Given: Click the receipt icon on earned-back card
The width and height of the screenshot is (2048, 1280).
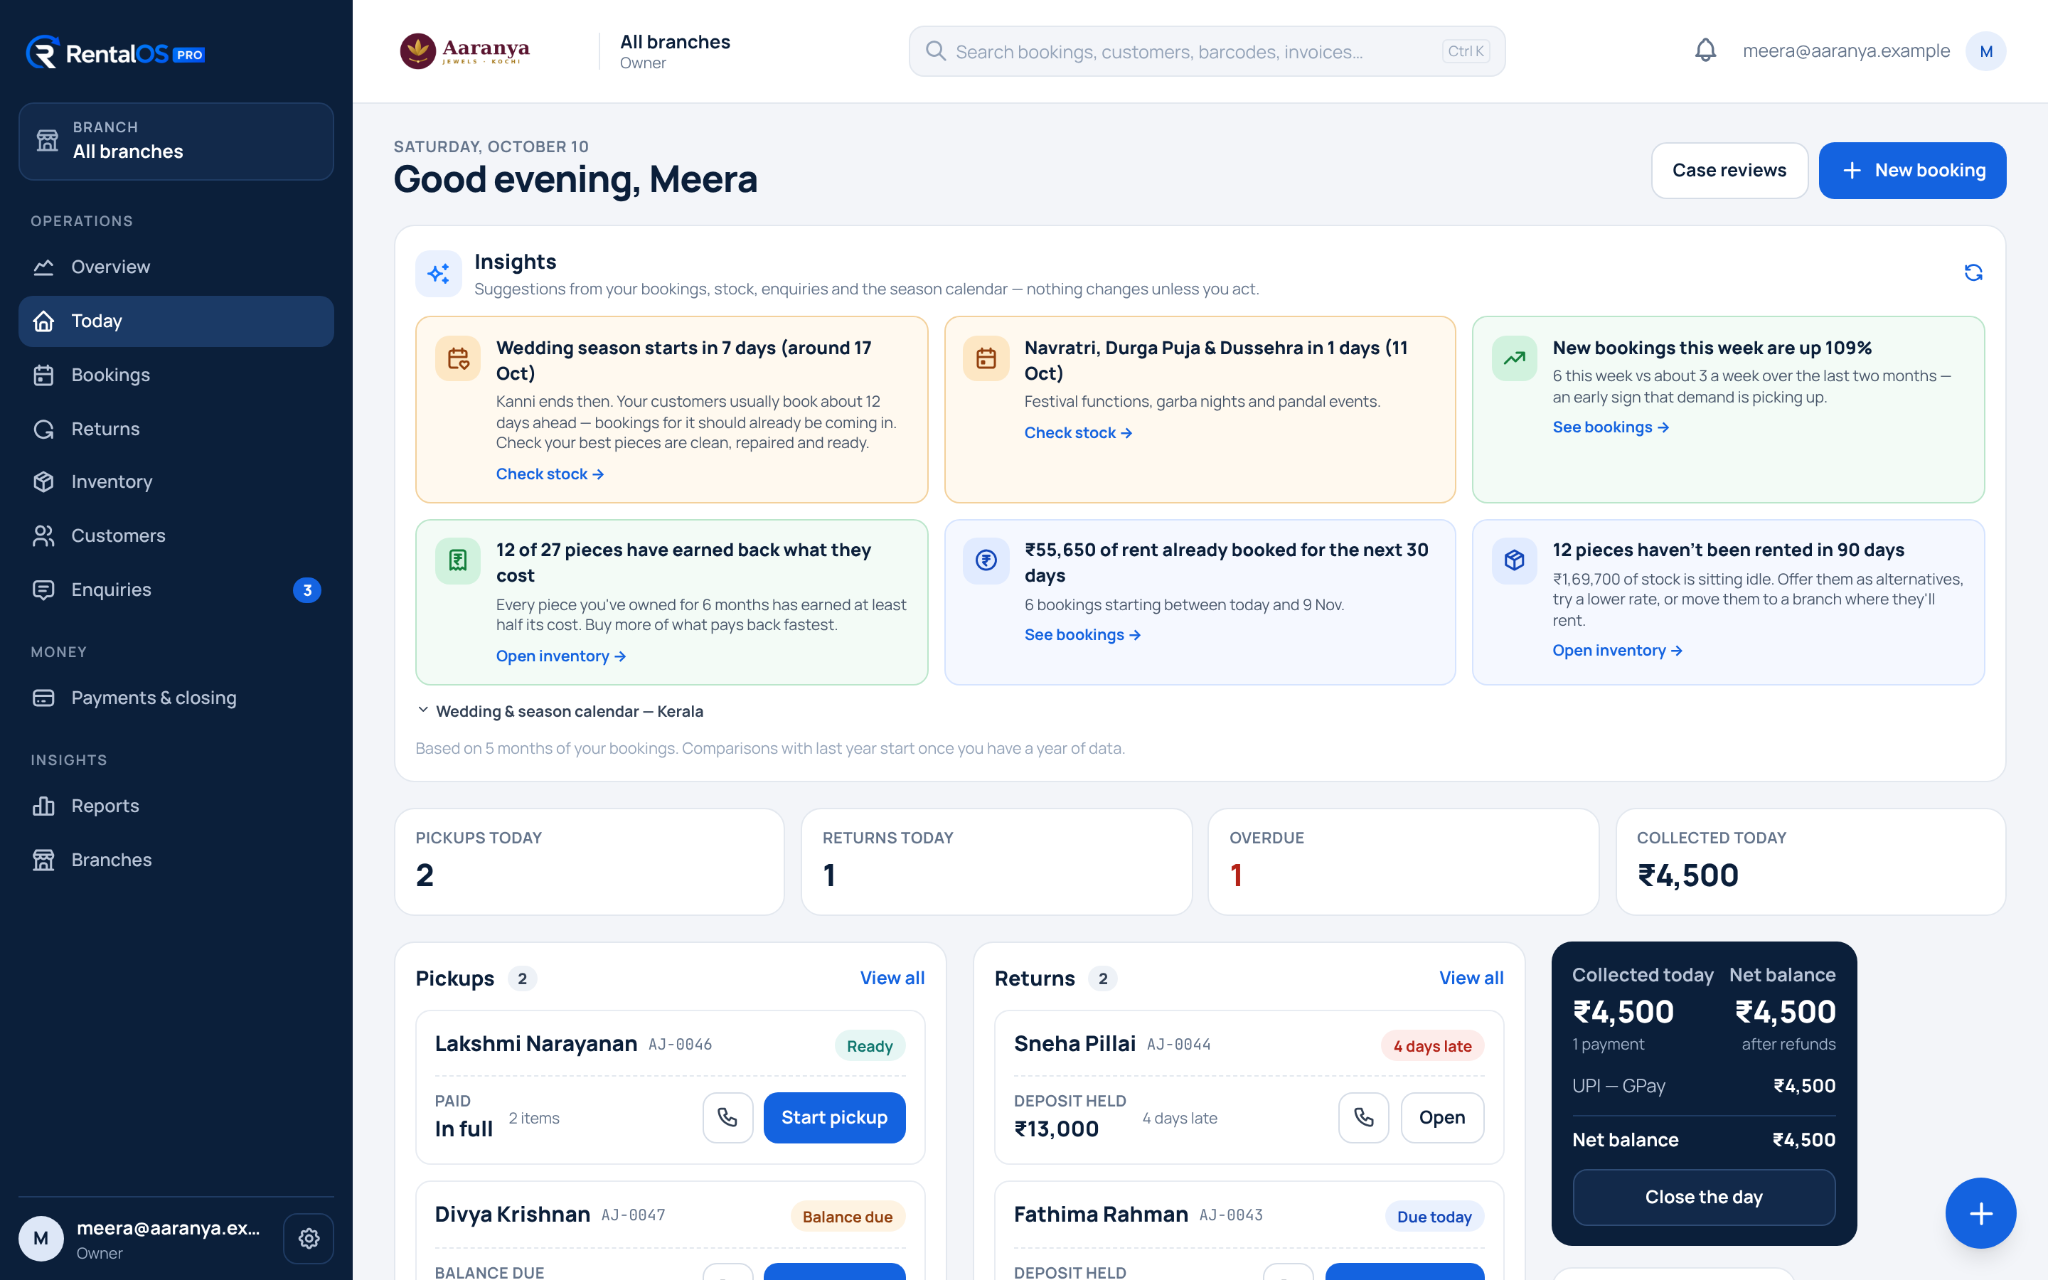Looking at the screenshot, I should 458,561.
